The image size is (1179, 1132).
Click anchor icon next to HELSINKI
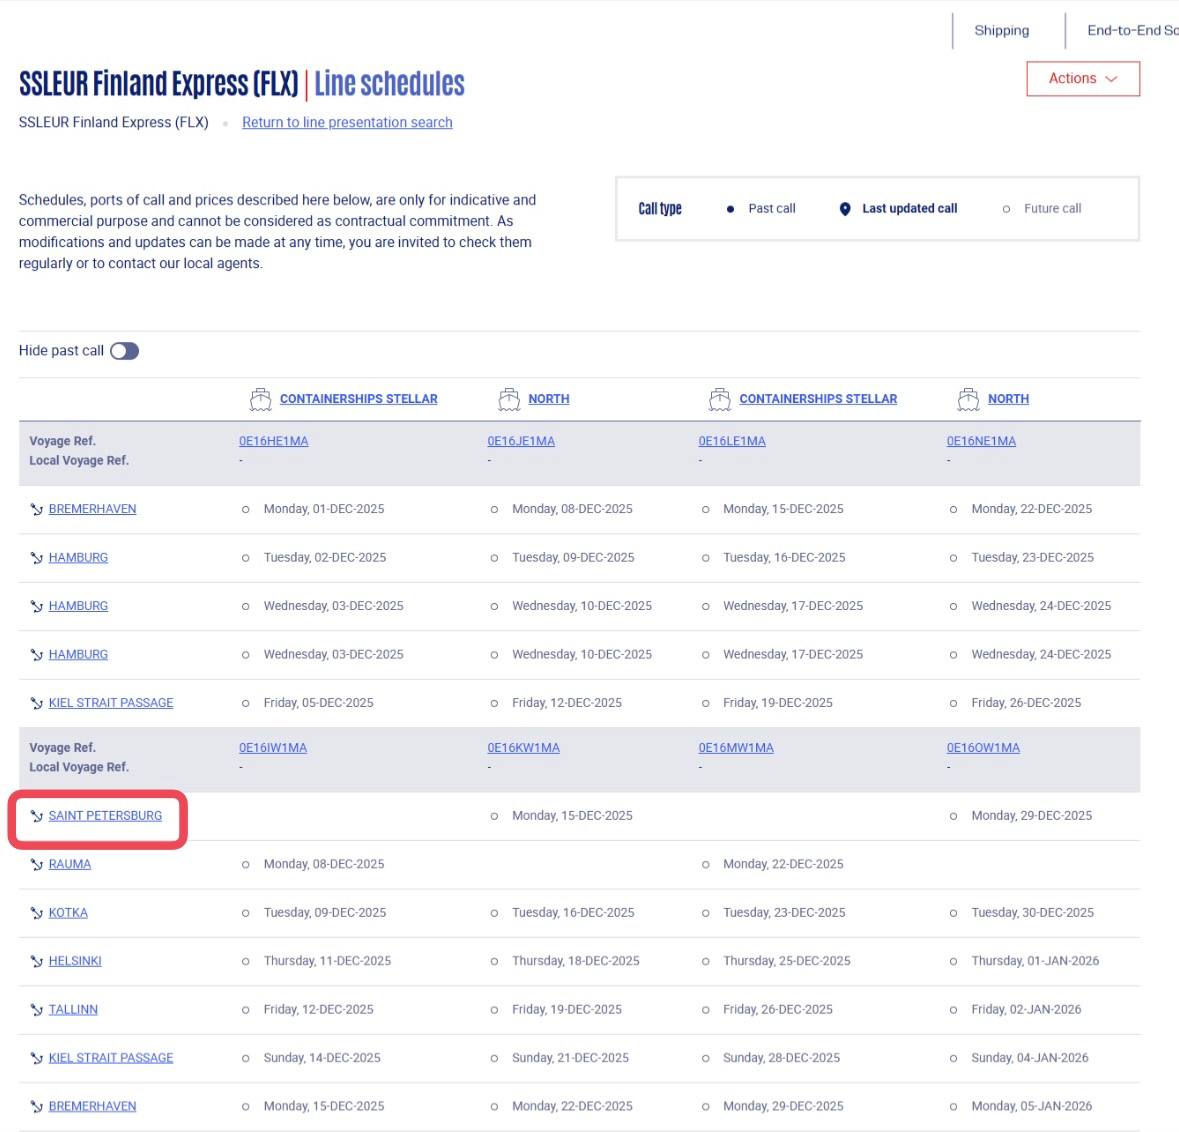pyautogui.click(x=37, y=962)
